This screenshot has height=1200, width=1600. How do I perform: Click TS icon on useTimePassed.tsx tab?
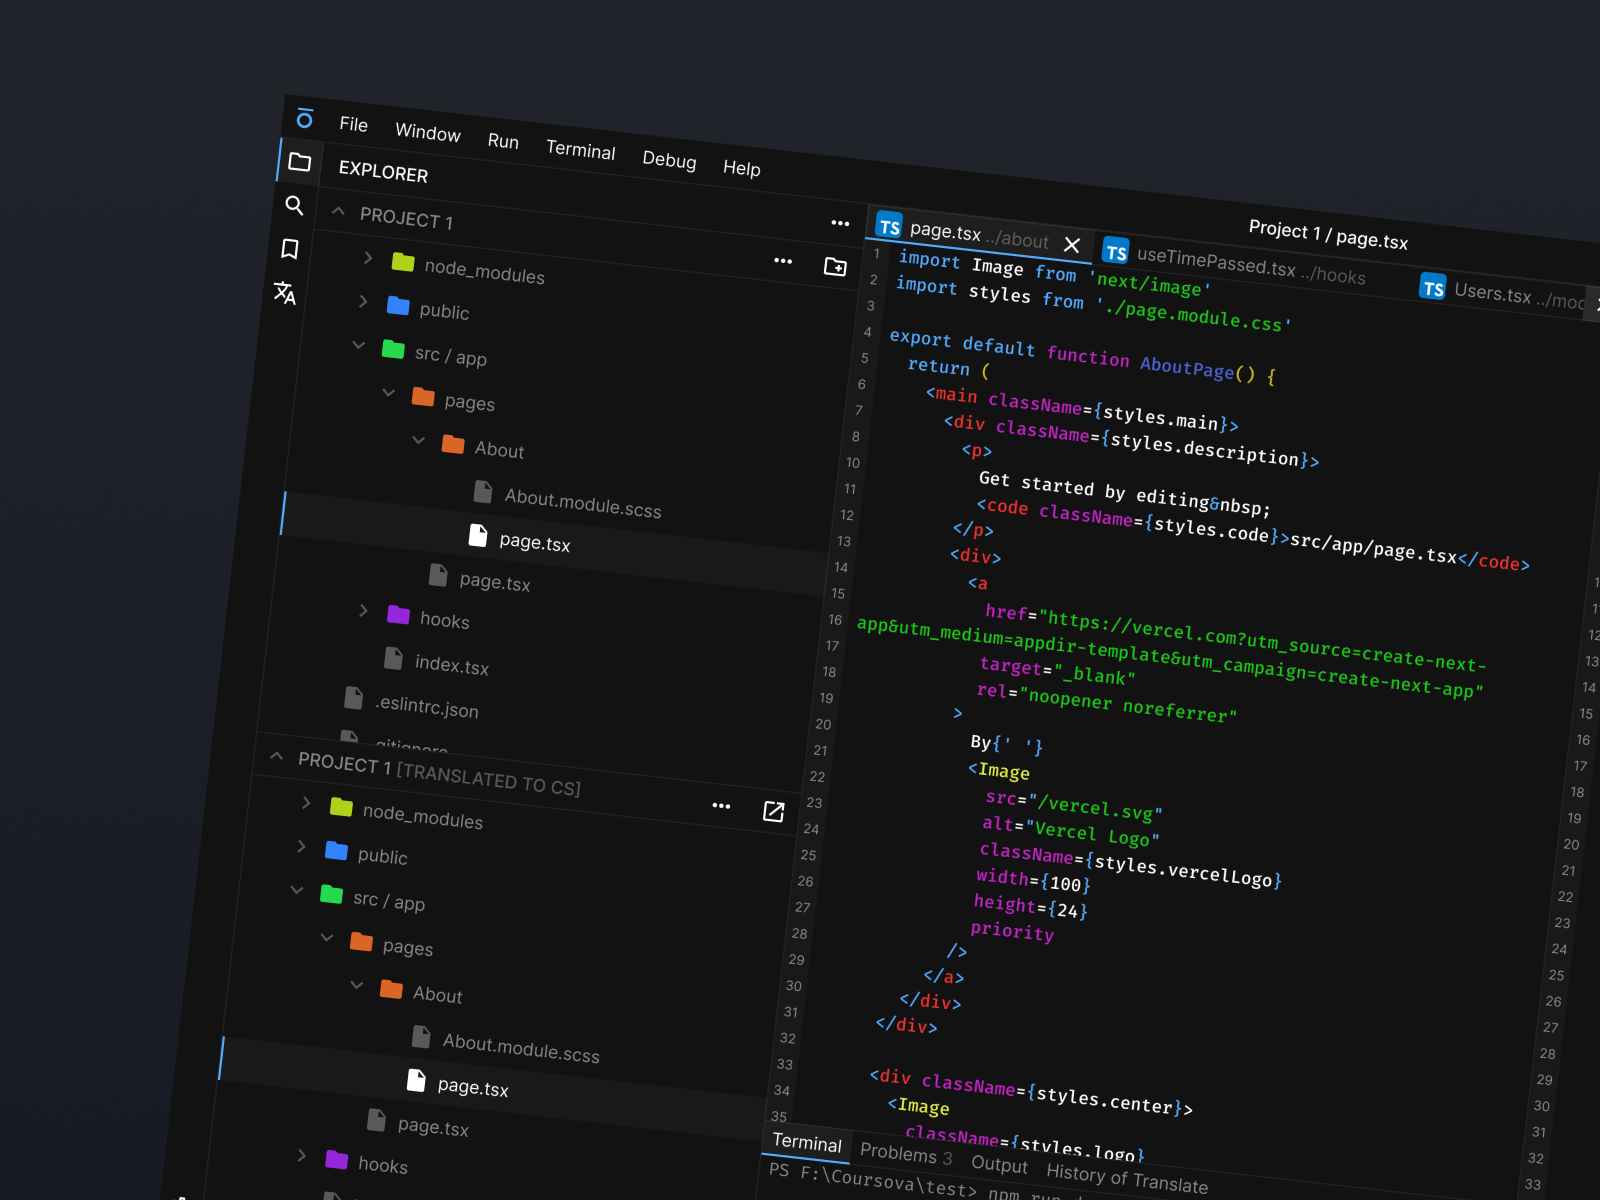[1116, 252]
